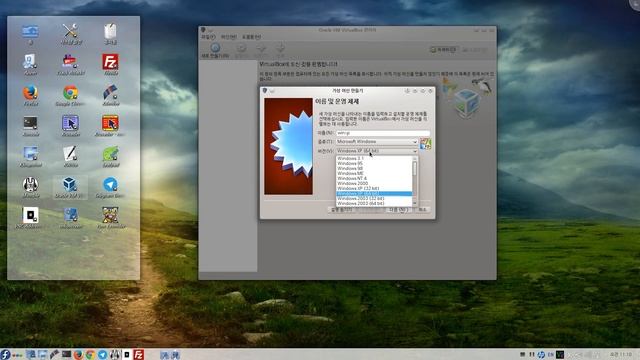This screenshot has height=360, width=640.
Task: Click the Next button in the wizard
Action: coord(398,209)
